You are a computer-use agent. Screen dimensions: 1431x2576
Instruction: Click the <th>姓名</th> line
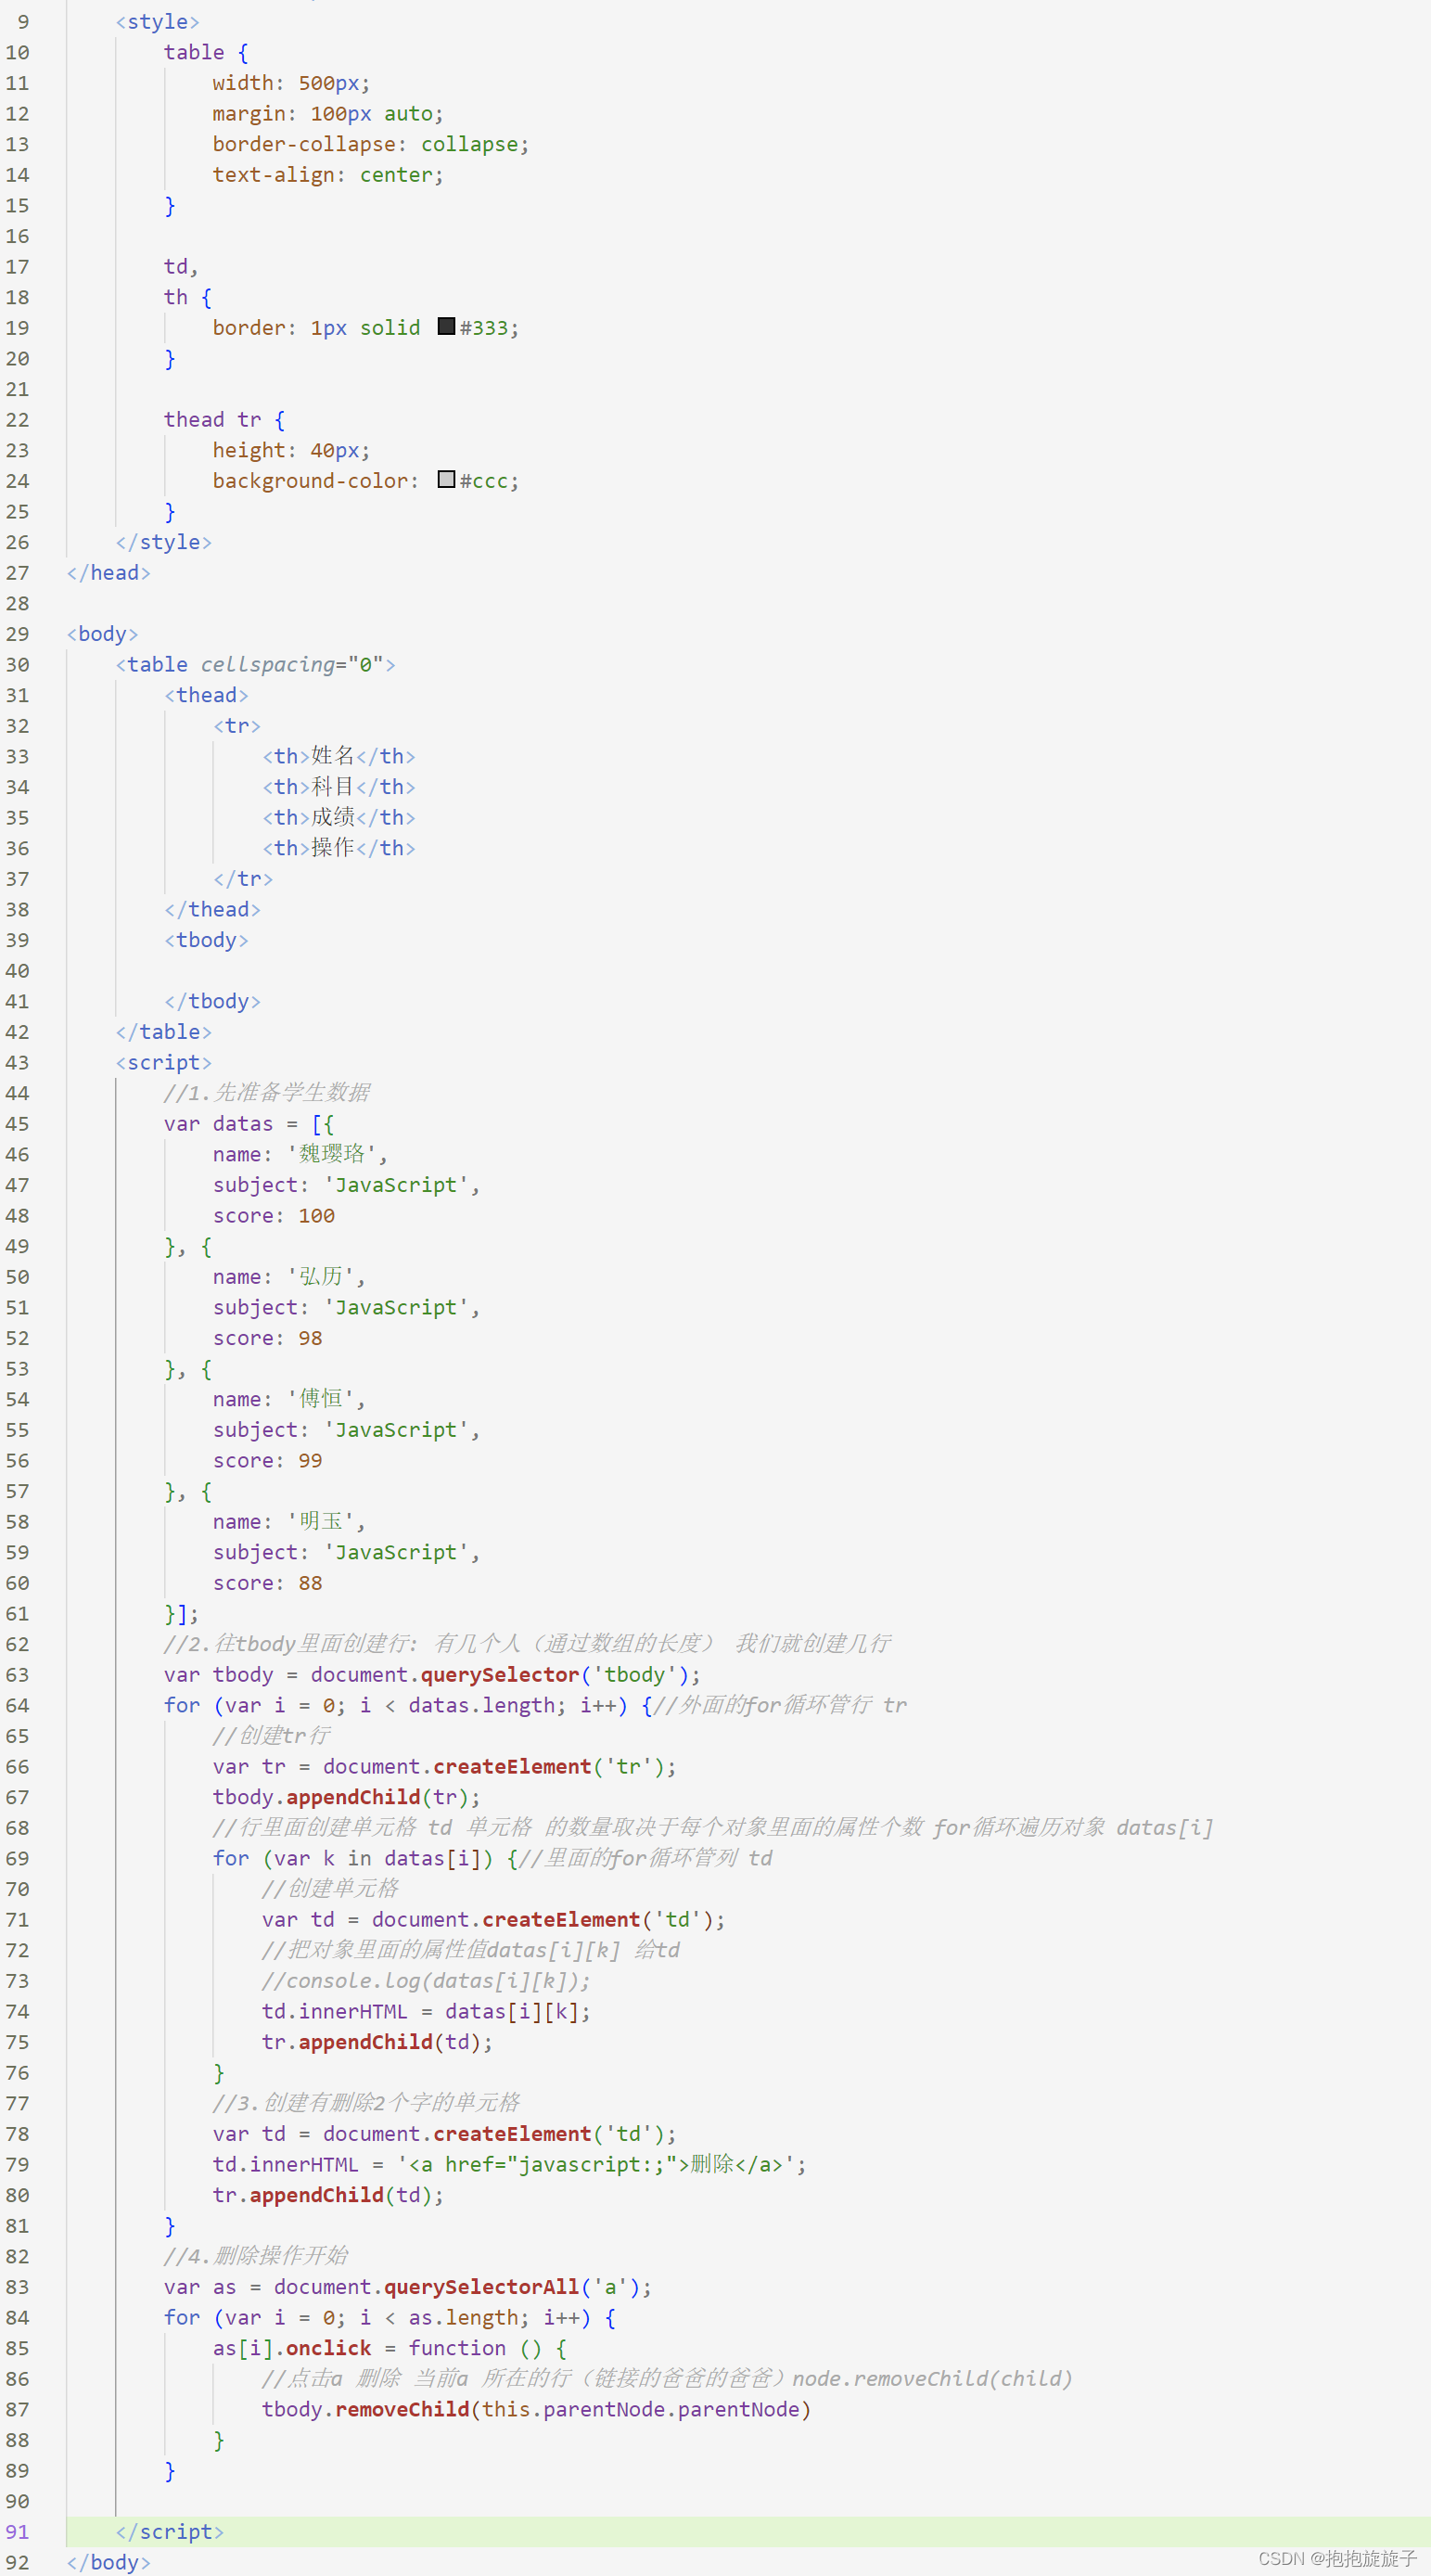338,756
